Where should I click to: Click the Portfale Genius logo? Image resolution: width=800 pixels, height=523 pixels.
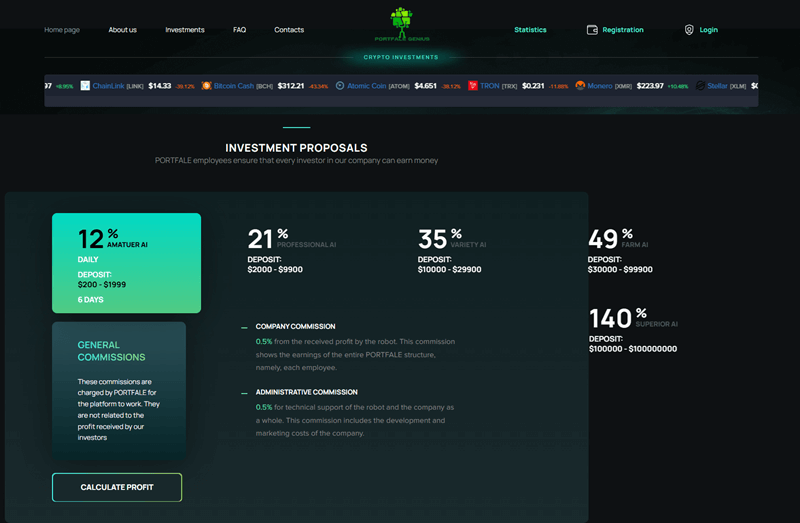[x=402, y=24]
